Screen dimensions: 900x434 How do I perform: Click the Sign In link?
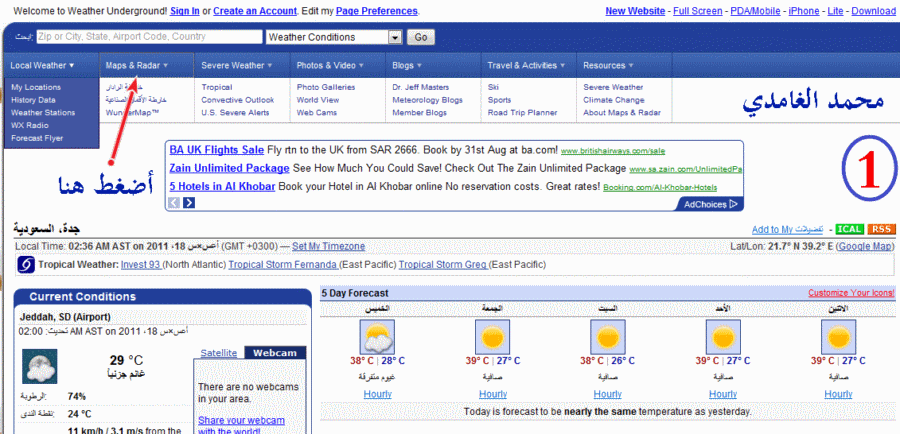coord(185,11)
